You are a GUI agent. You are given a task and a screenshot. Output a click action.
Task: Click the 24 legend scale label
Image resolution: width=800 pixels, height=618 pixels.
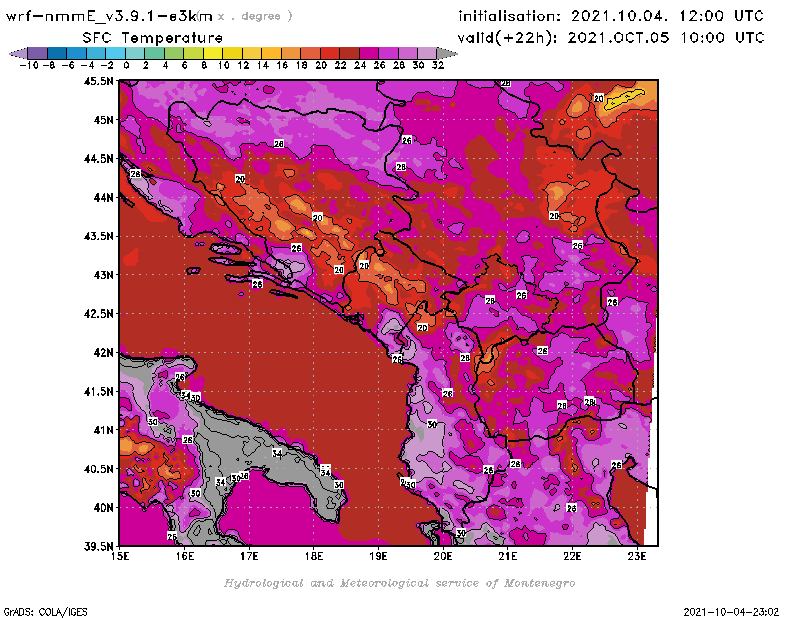point(360,65)
